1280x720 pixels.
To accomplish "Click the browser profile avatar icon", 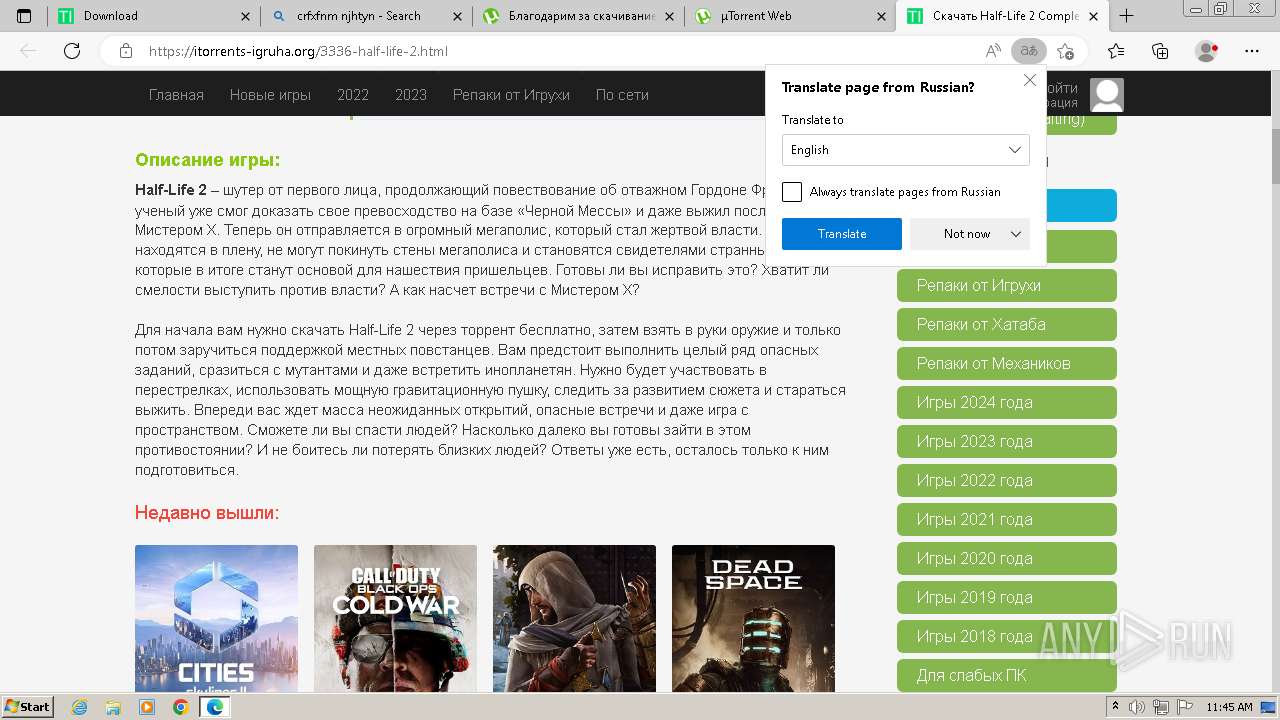I will point(1207,51).
